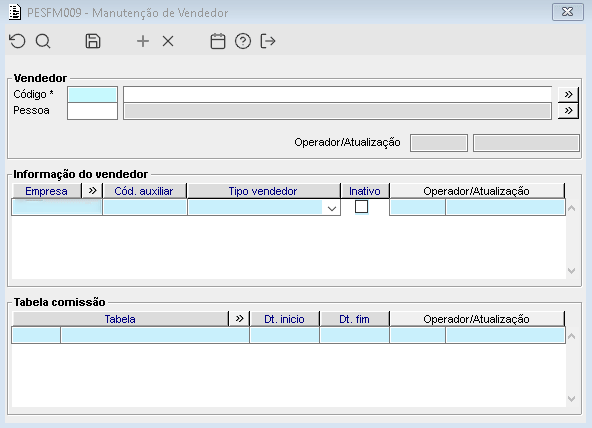Focus the Código input field
This screenshot has width=592, height=428.
[x=92, y=94]
